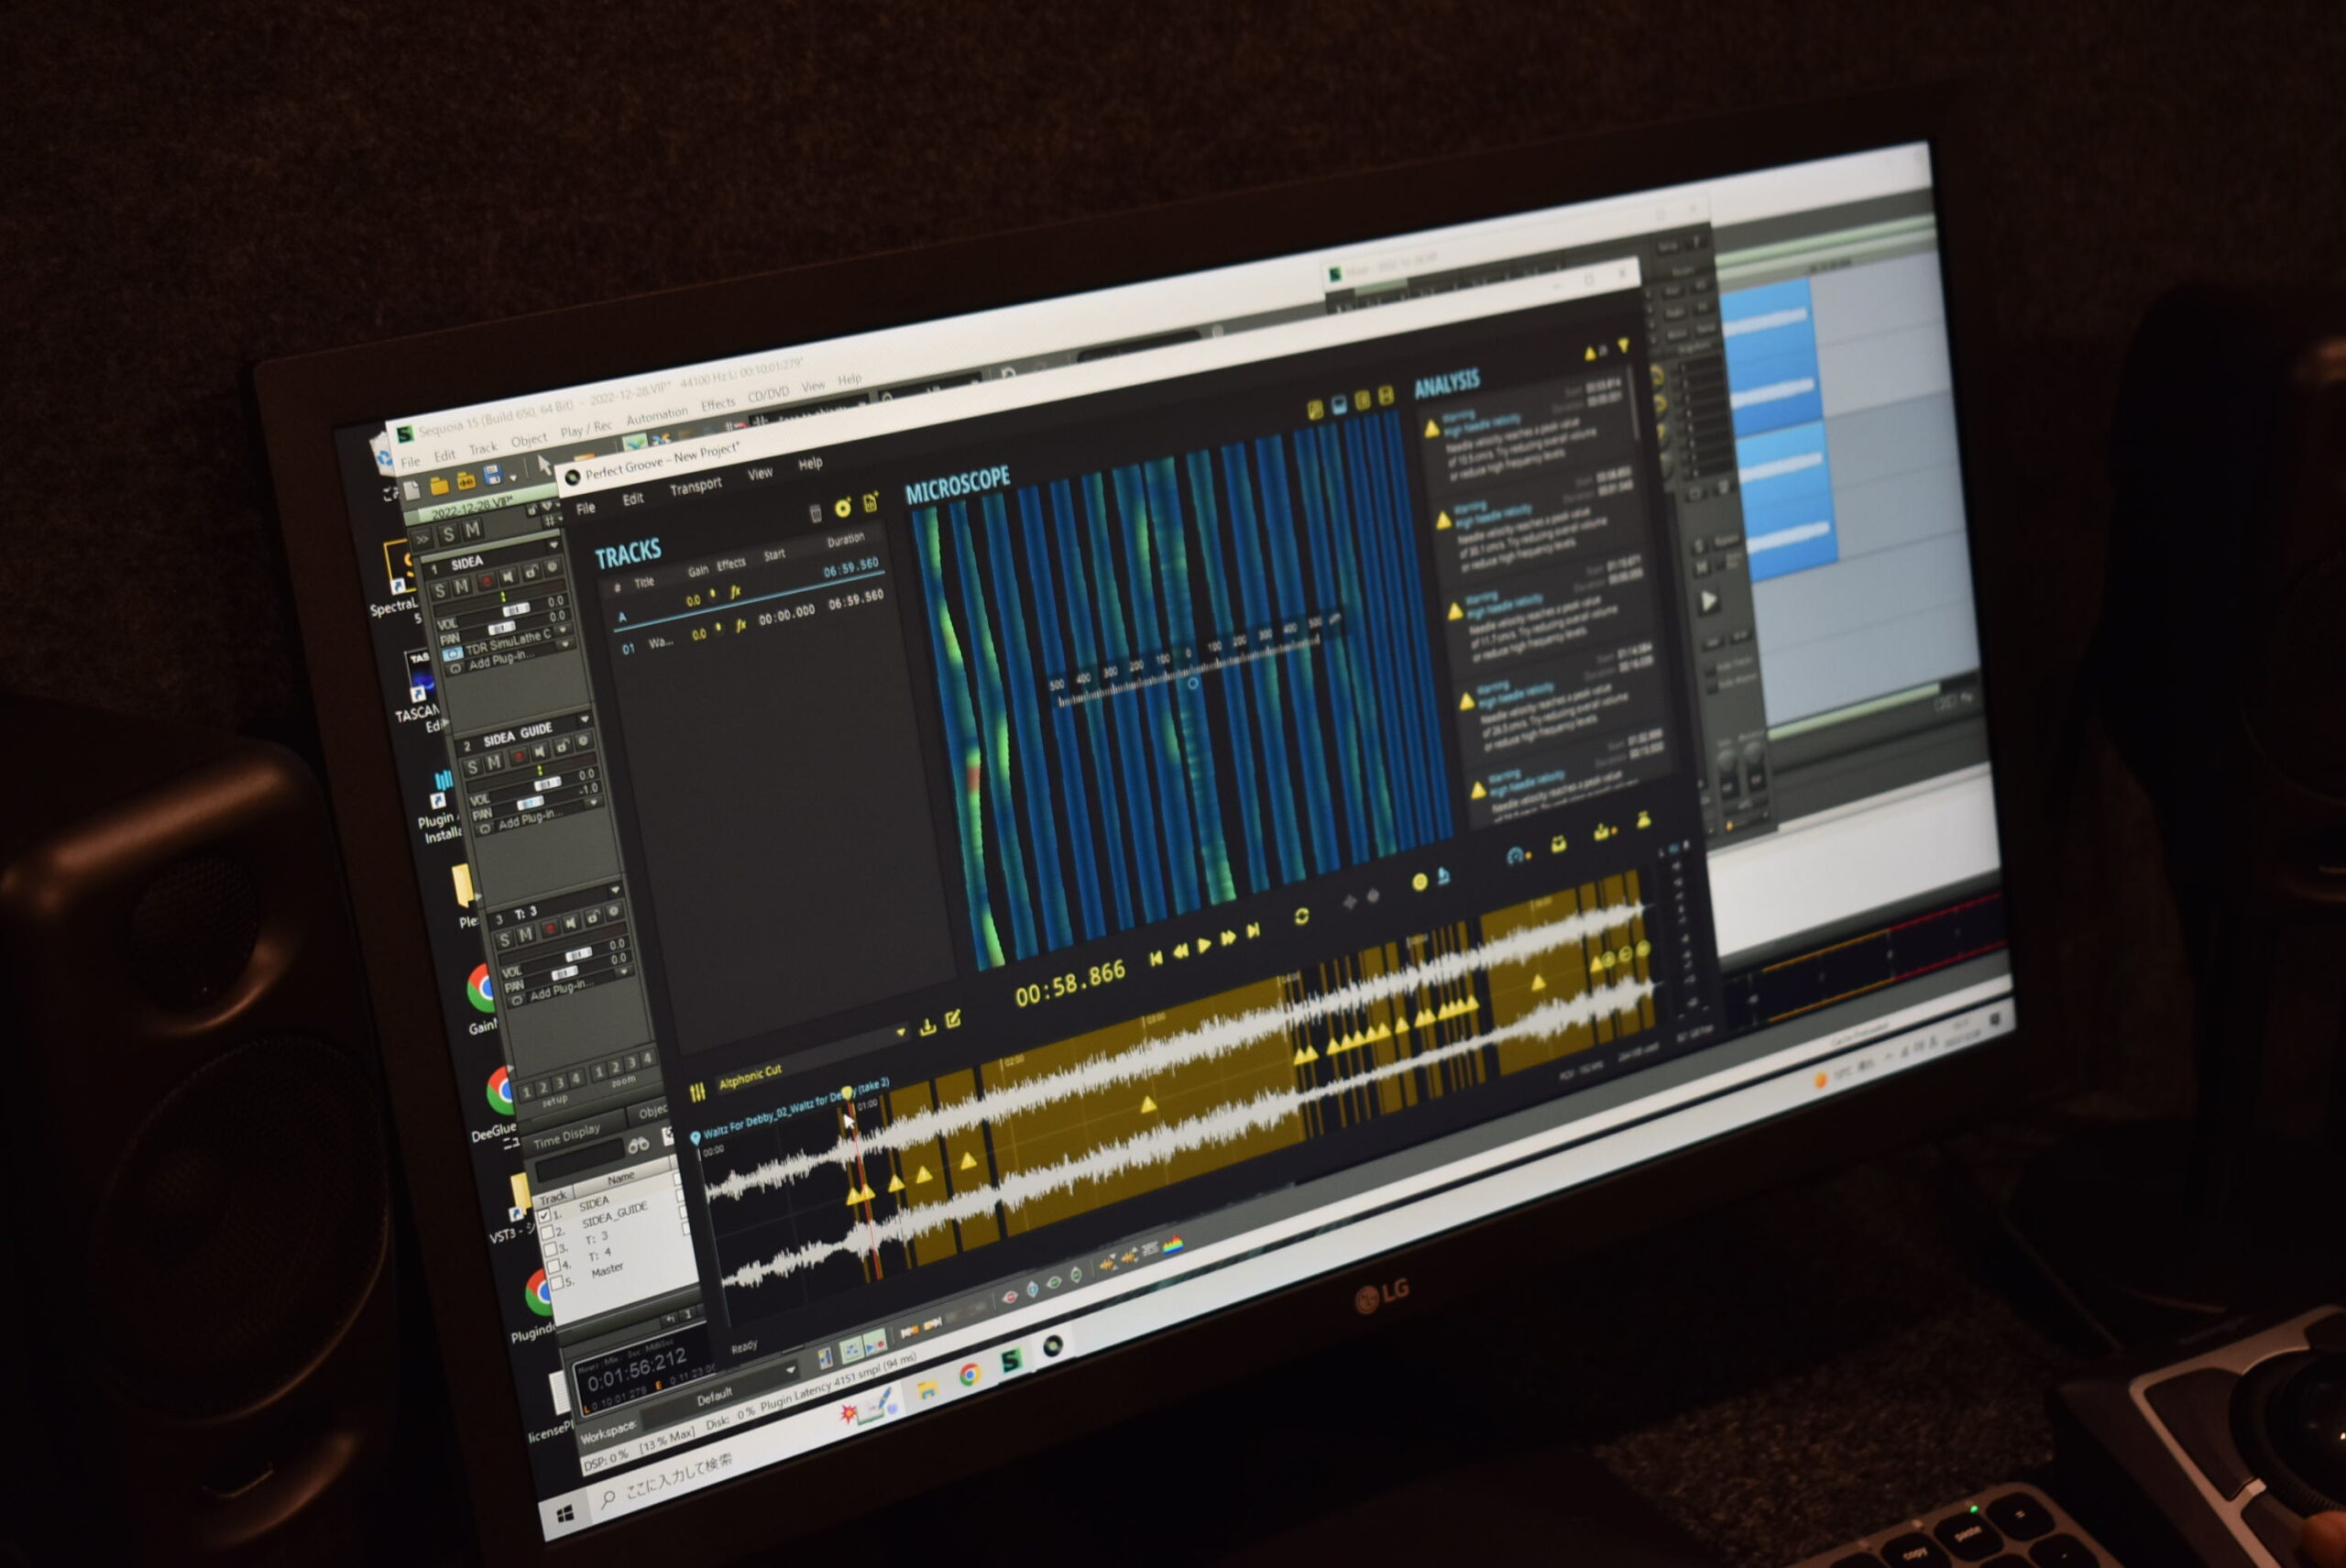The width and height of the screenshot is (2346, 1568).
Task: Open the Transport menu in Perfect Groove
Action: click(x=696, y=486)
